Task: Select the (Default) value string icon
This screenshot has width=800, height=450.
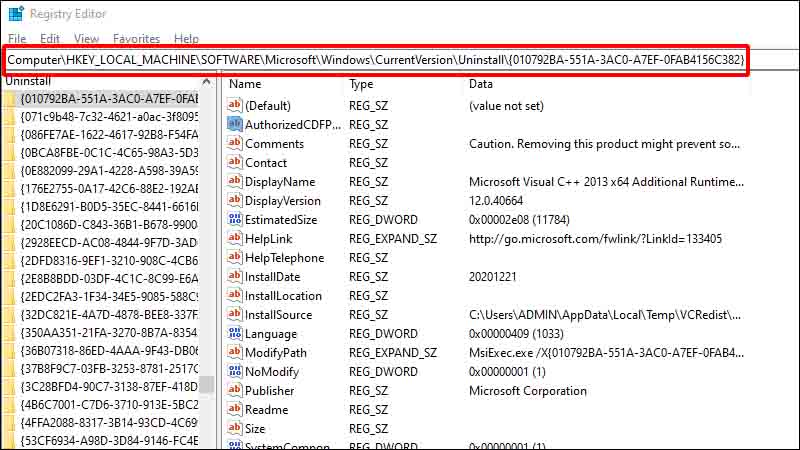Action: click(235, 105)
